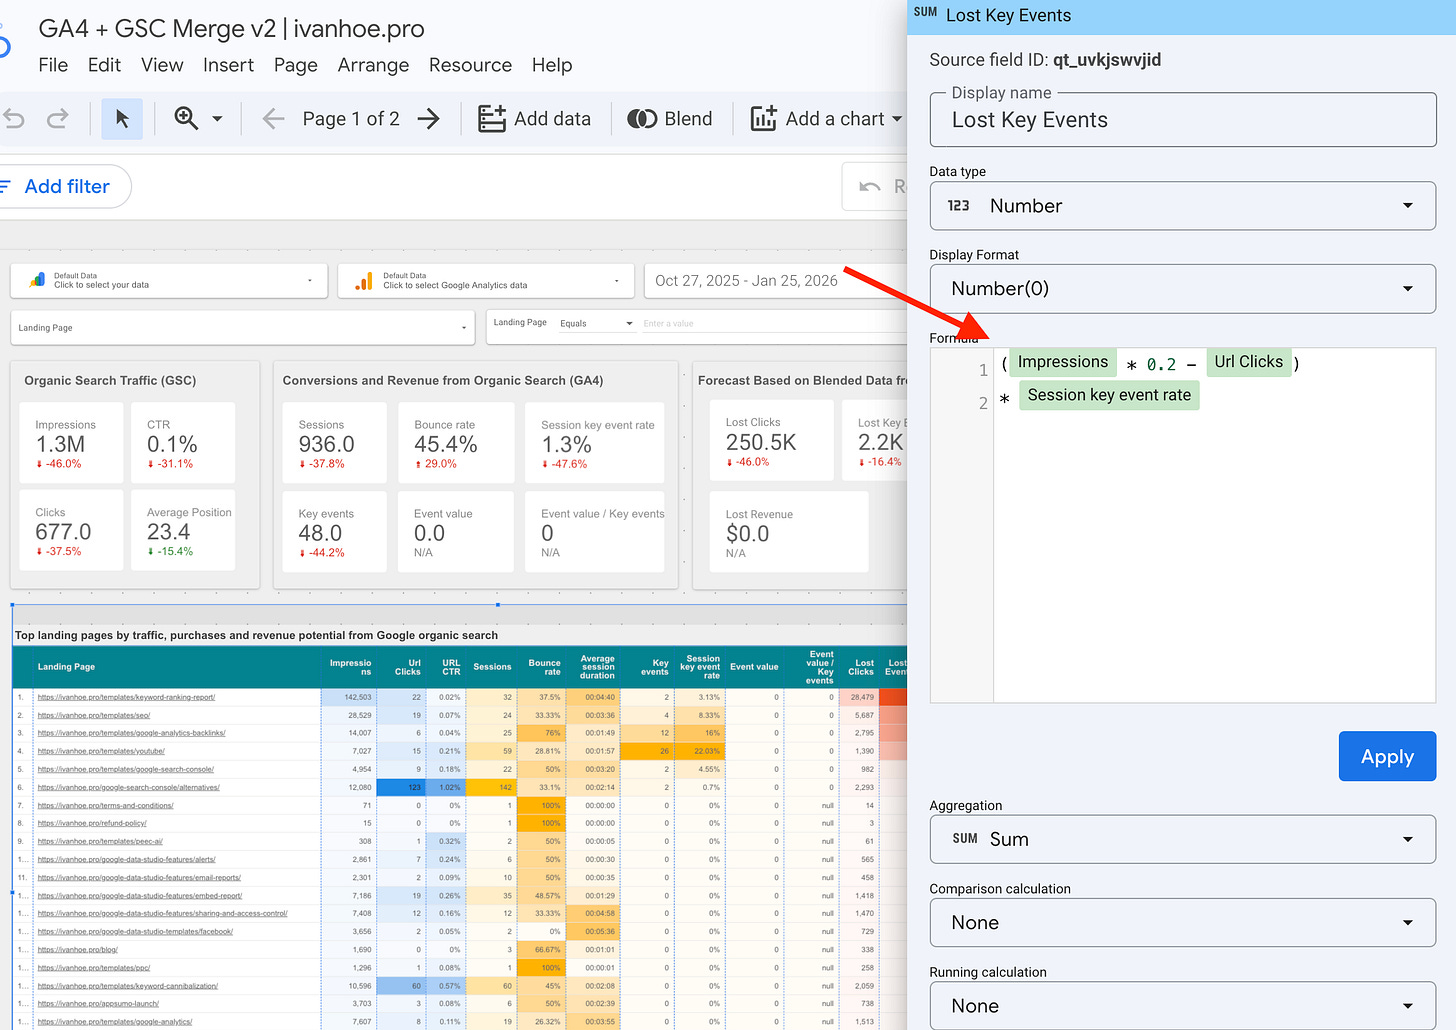Click the SUM icon in panel header
The height and width of the screenshot is (1030, 1456).
pos(925,13)
